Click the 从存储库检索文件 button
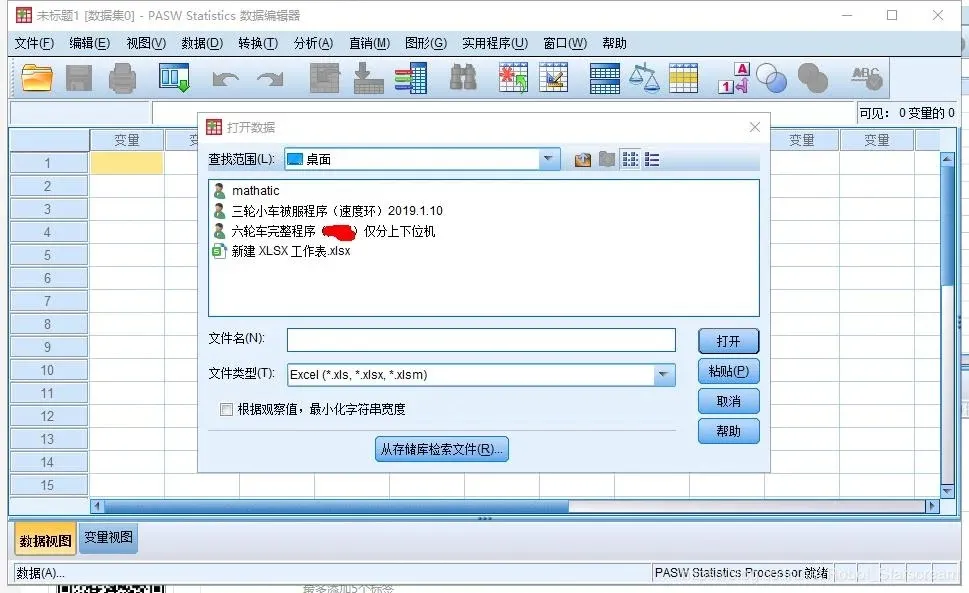This screenshot has width=969, height=593. 441,449
